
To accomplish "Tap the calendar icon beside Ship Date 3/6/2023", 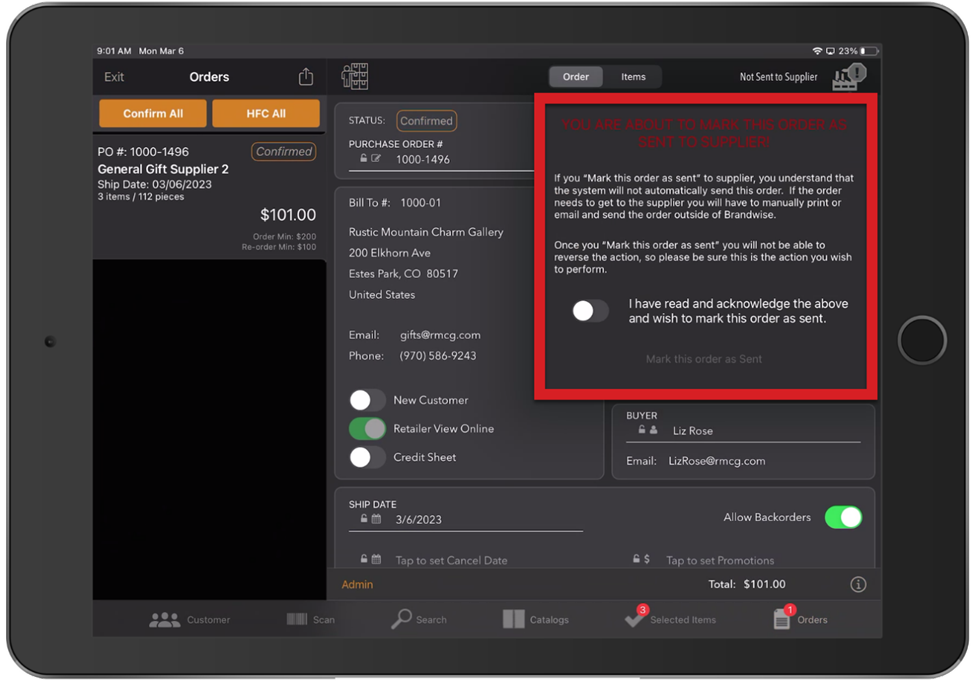I will tap(376, 519).
